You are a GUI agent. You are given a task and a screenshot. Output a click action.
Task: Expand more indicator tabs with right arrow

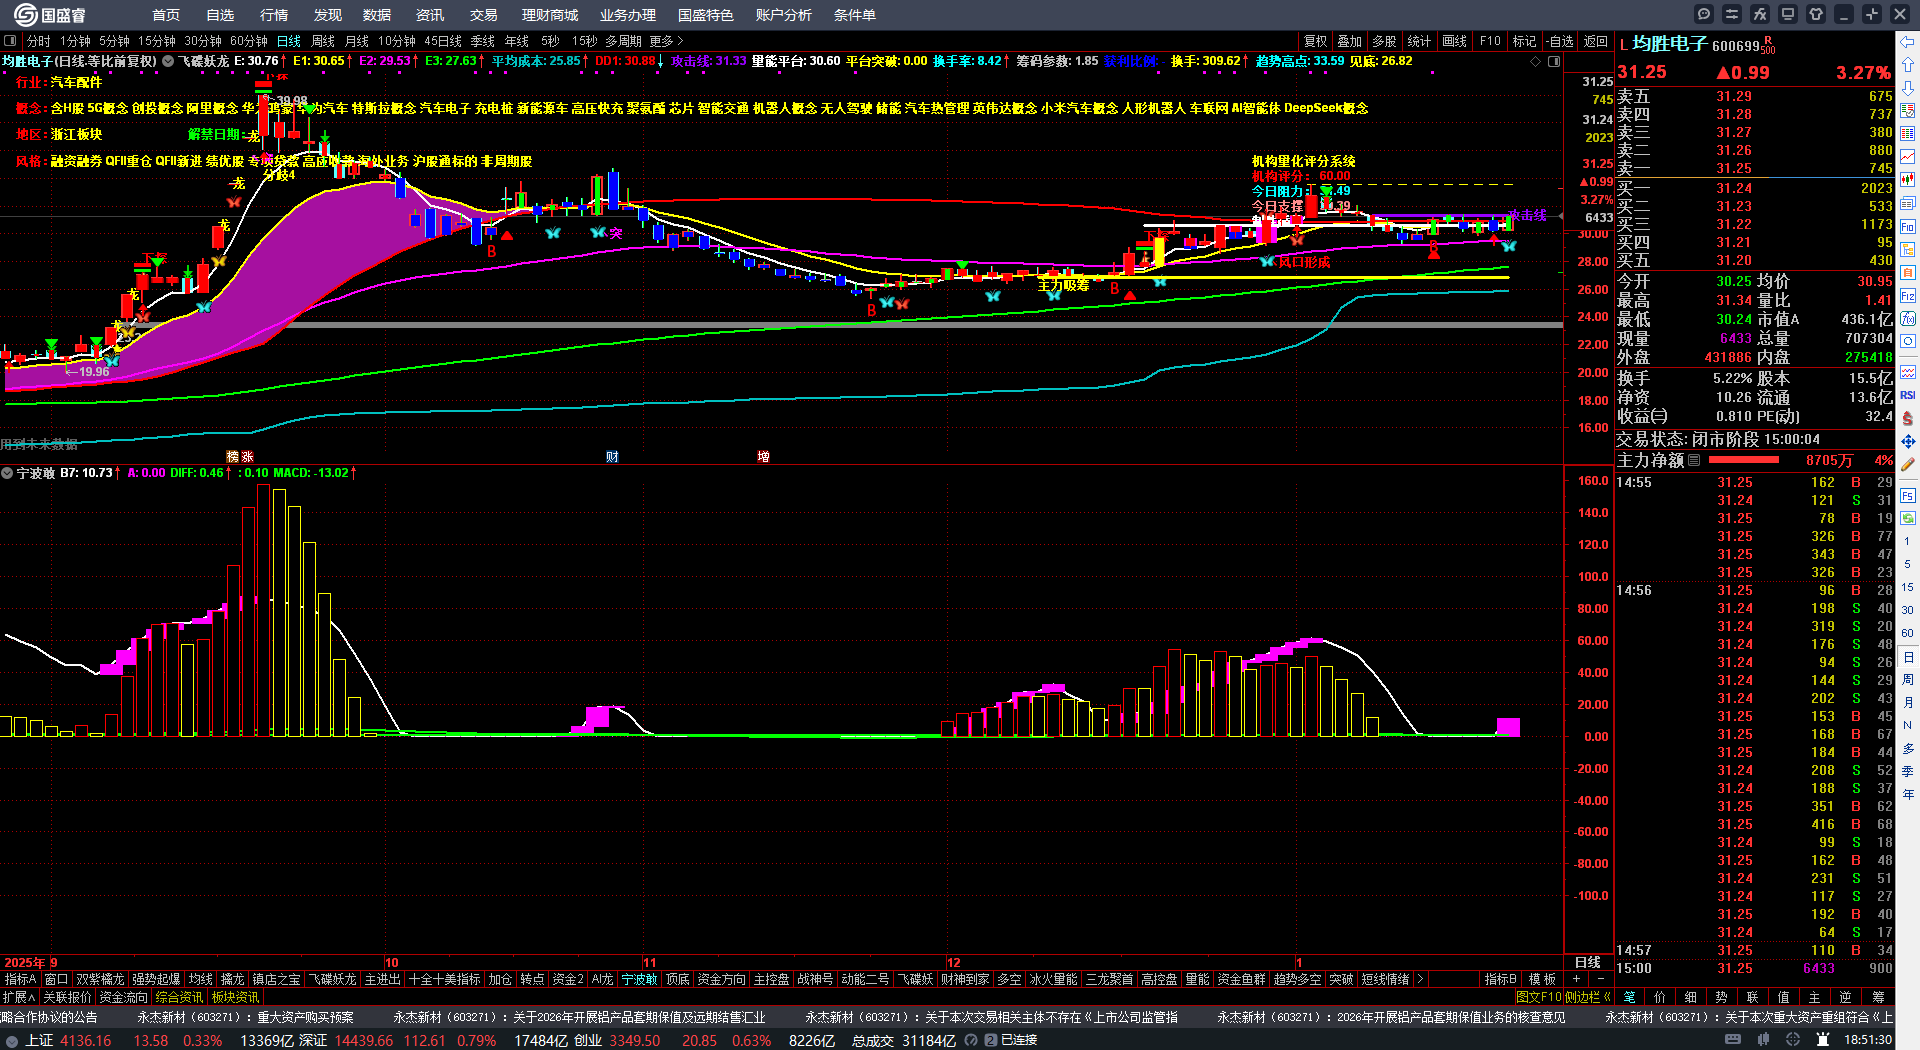[1420, 979]
